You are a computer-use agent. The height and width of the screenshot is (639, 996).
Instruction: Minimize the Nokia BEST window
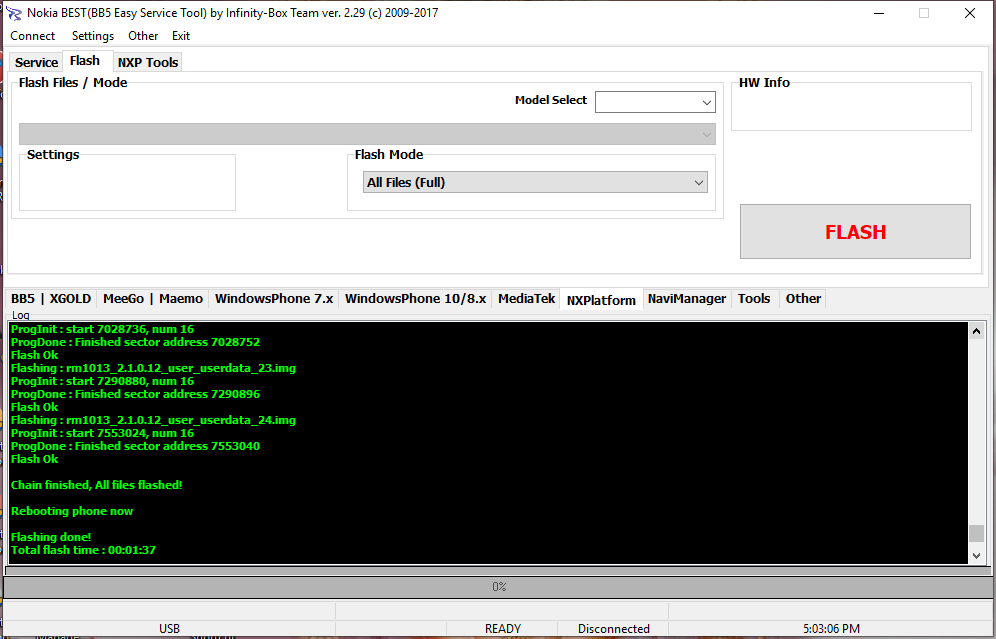(879, 13)
